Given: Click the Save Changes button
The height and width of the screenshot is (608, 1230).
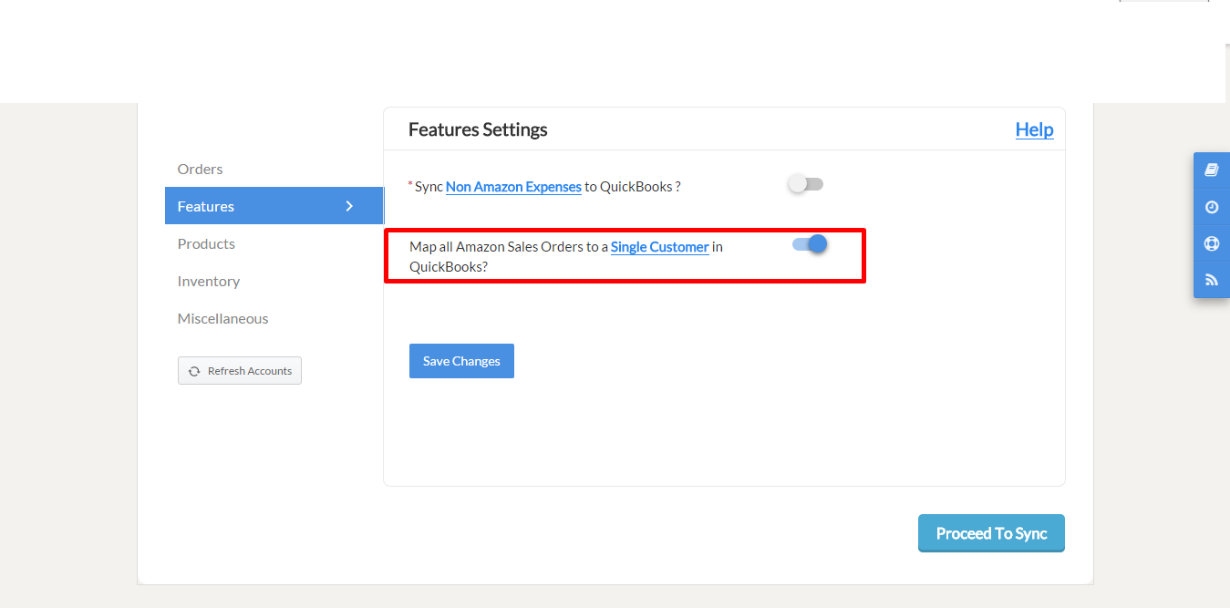Looking at the screenshot, I should click(461, 361).
